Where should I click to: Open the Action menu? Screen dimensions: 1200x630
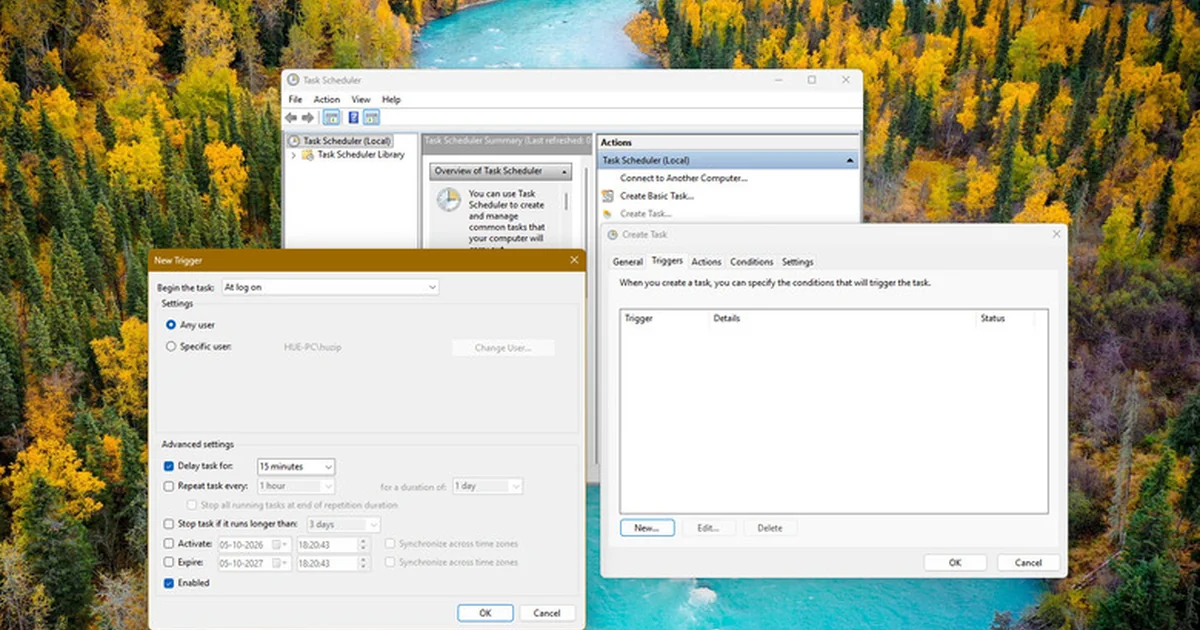coord(327,100)
